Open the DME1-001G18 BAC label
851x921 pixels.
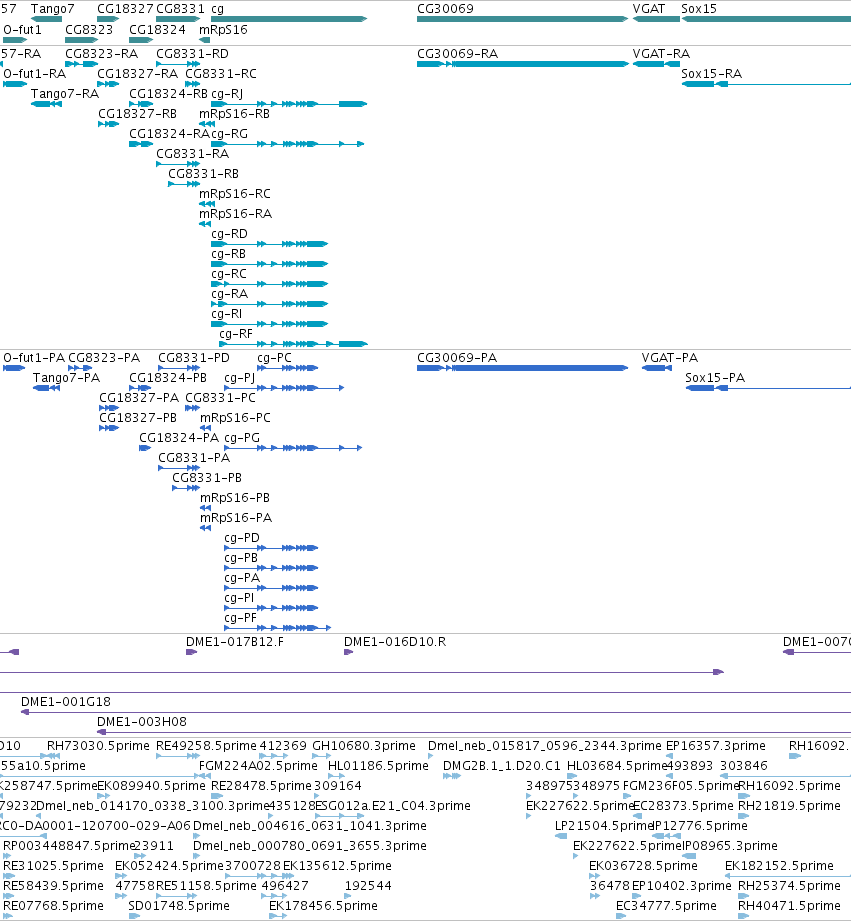click(66, 701)
